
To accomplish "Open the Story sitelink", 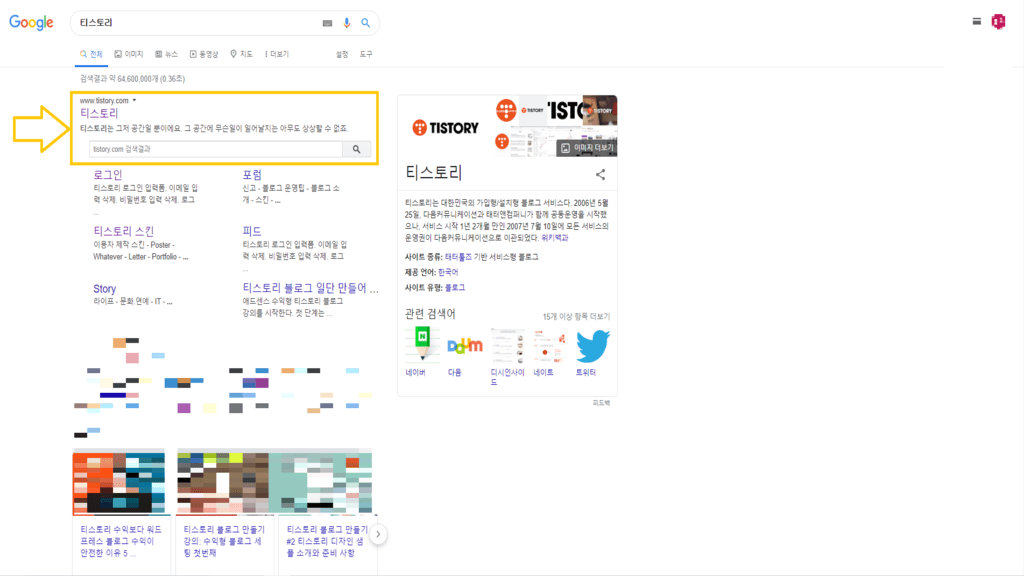I will 104,289.
